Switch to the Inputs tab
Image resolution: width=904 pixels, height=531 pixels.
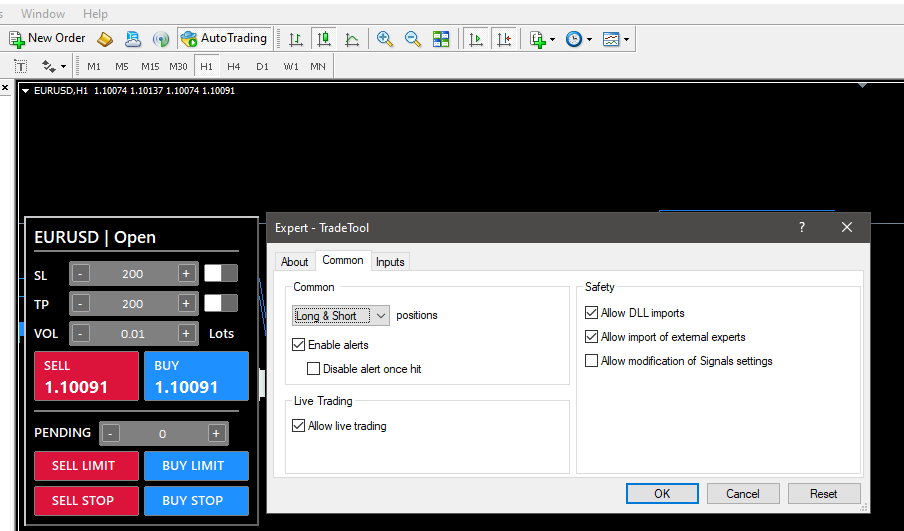[390, 262]
